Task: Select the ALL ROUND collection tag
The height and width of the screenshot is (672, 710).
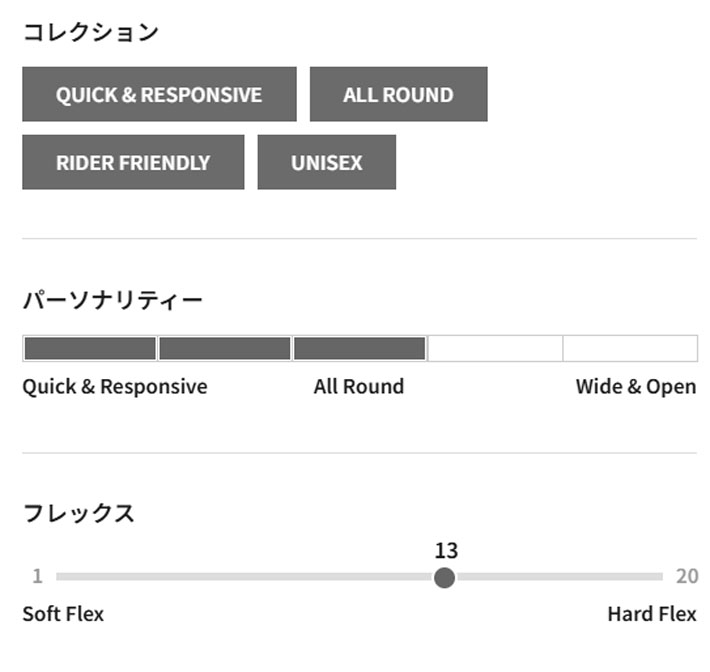Action: point(398,94)
